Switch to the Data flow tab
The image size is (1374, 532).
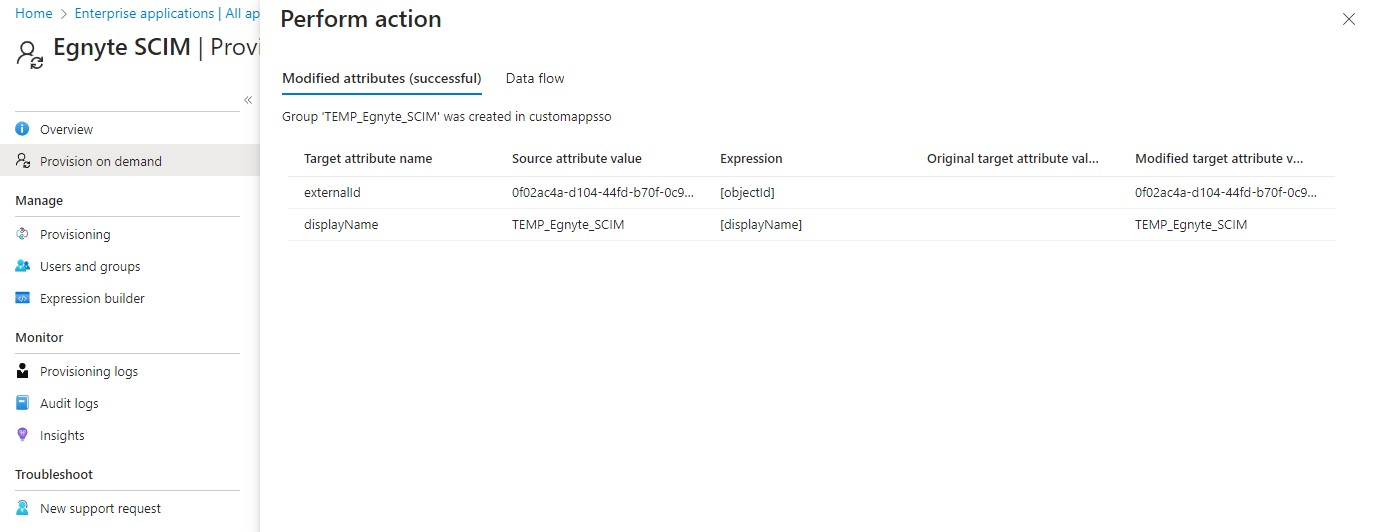click(x=535, y=78)
